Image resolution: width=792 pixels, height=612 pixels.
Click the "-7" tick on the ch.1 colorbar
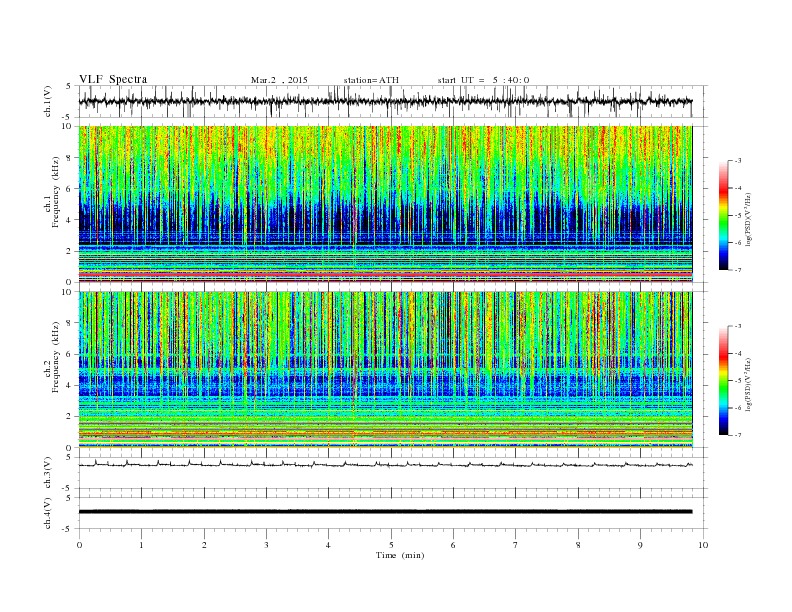pos(738,270)
